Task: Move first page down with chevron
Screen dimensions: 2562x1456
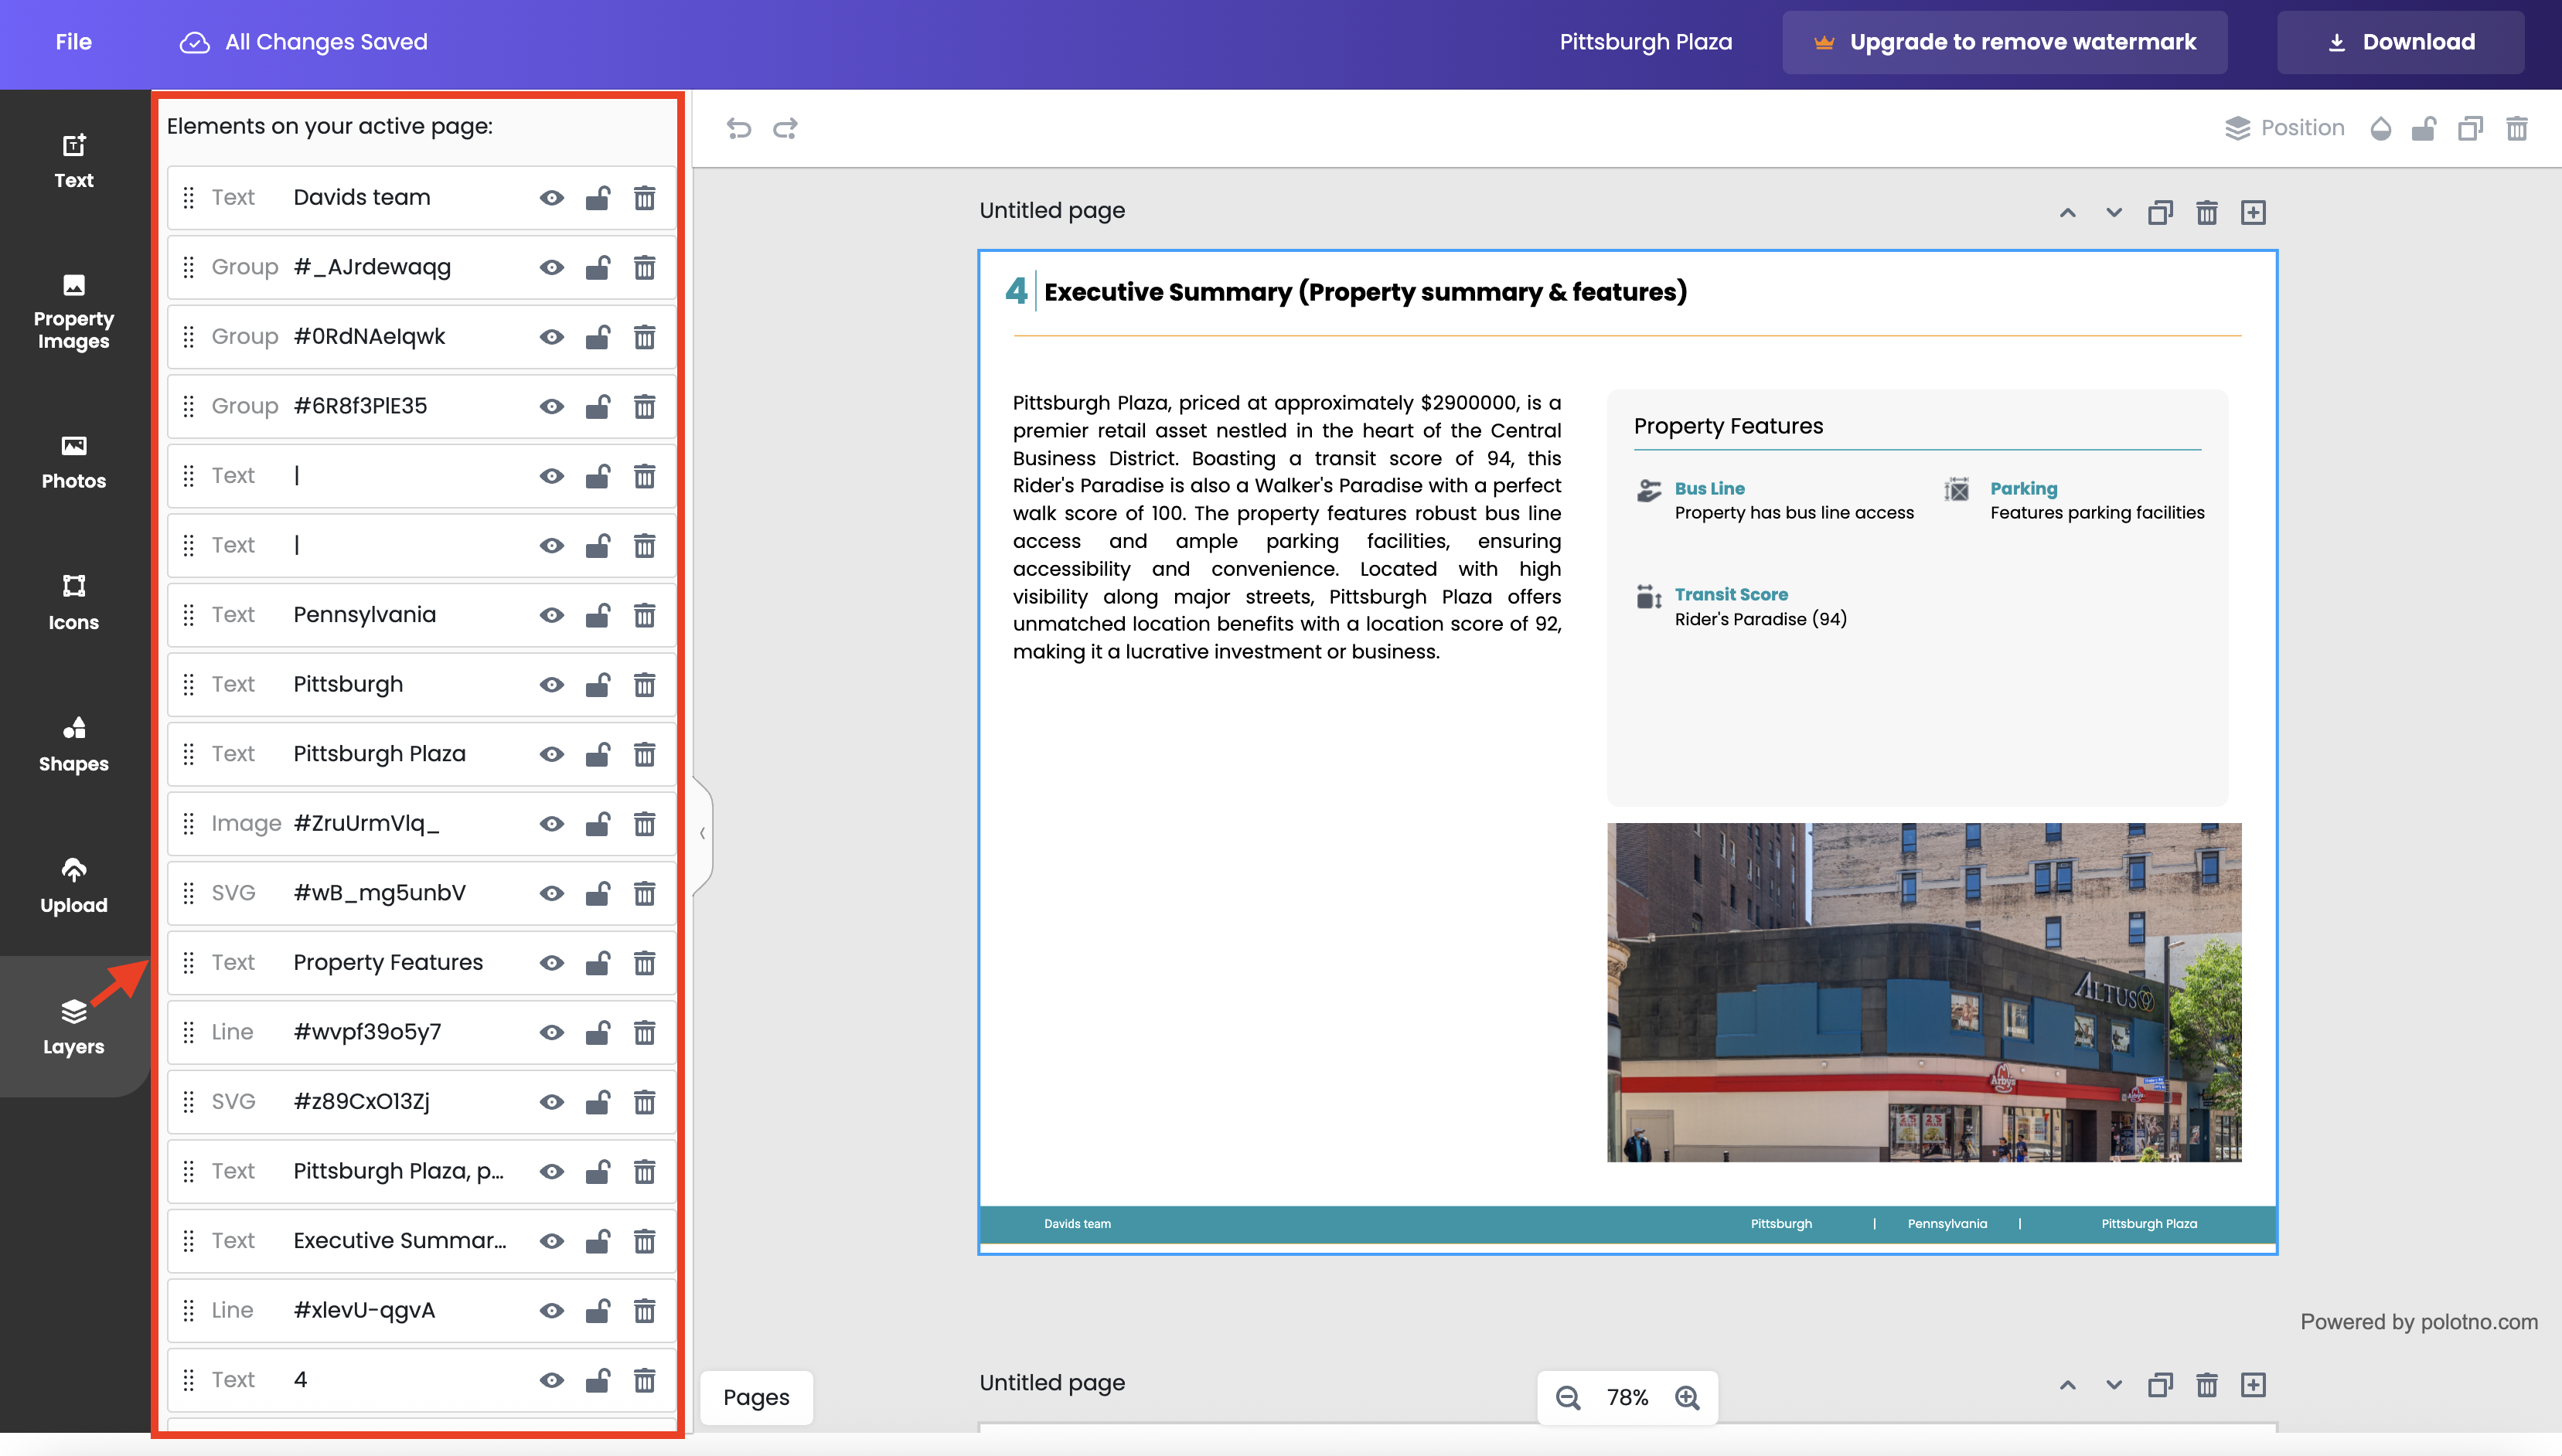Action: click(x=2113, y=212)
